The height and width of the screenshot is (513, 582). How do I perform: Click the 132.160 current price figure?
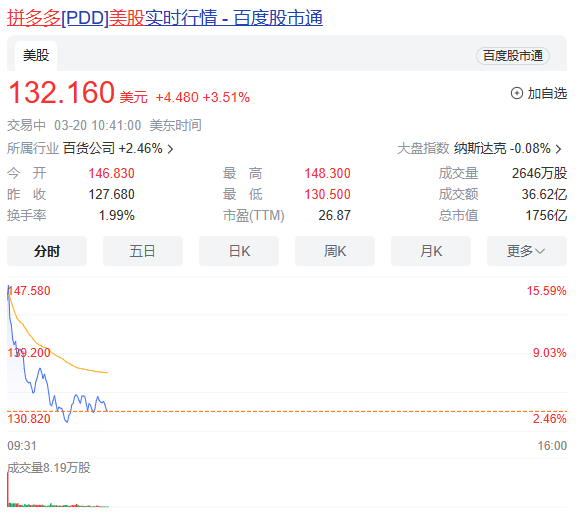[61, 92]
